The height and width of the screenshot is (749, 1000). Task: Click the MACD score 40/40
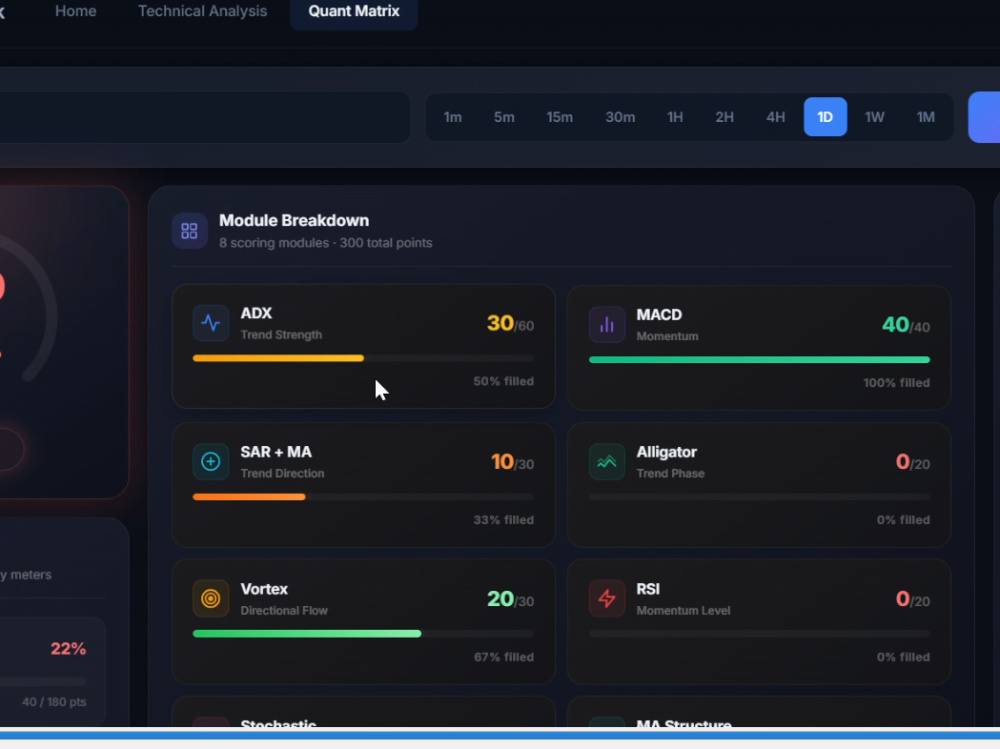tap(906, 325)
